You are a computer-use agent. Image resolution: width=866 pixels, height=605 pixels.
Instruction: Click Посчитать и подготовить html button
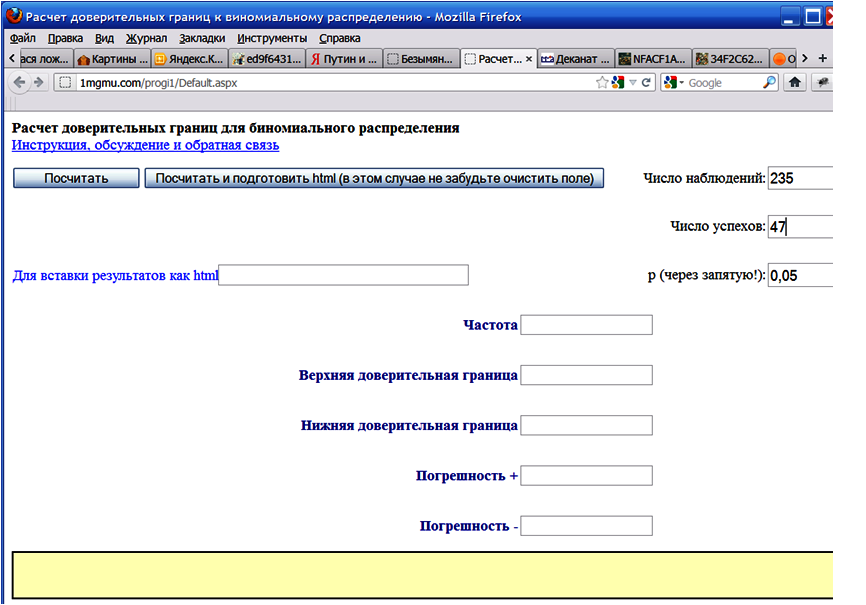[374, 178]
